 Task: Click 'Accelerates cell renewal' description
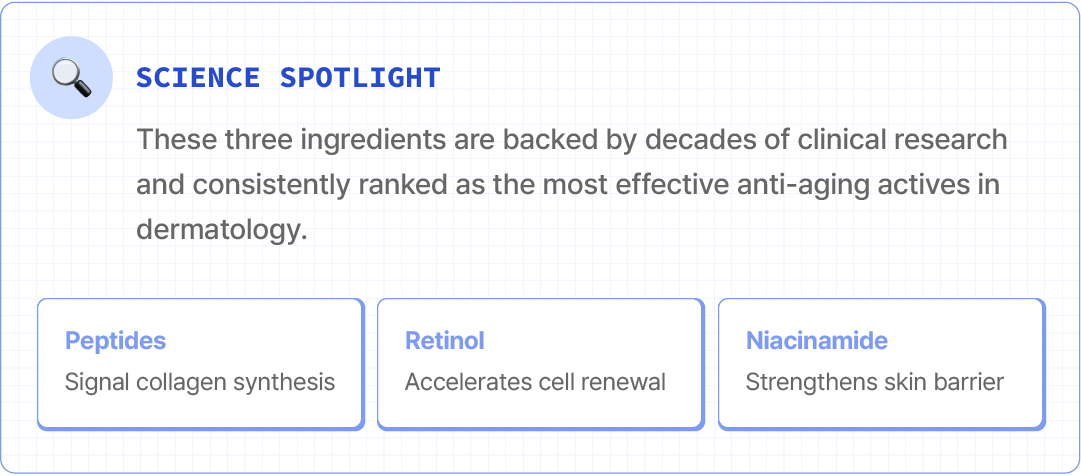(535, 382)
